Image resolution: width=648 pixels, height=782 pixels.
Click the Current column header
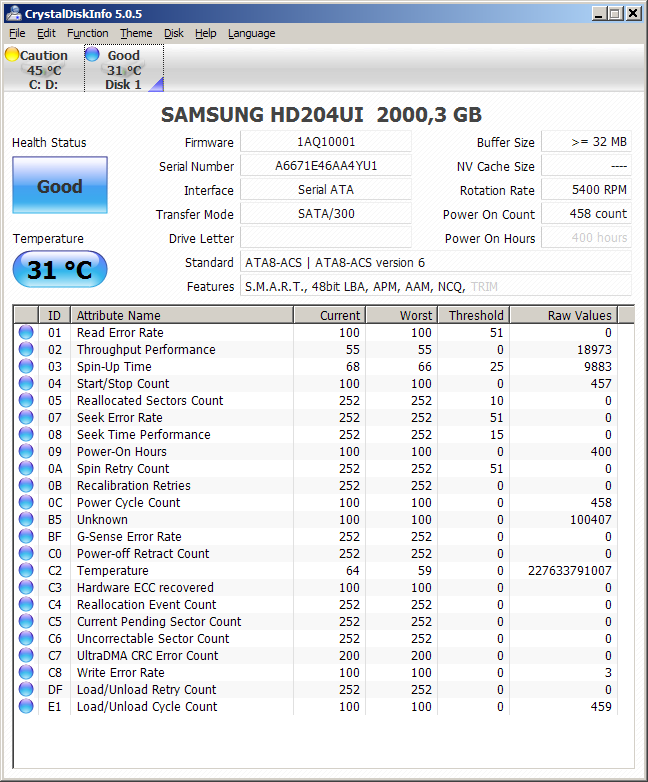330,315
